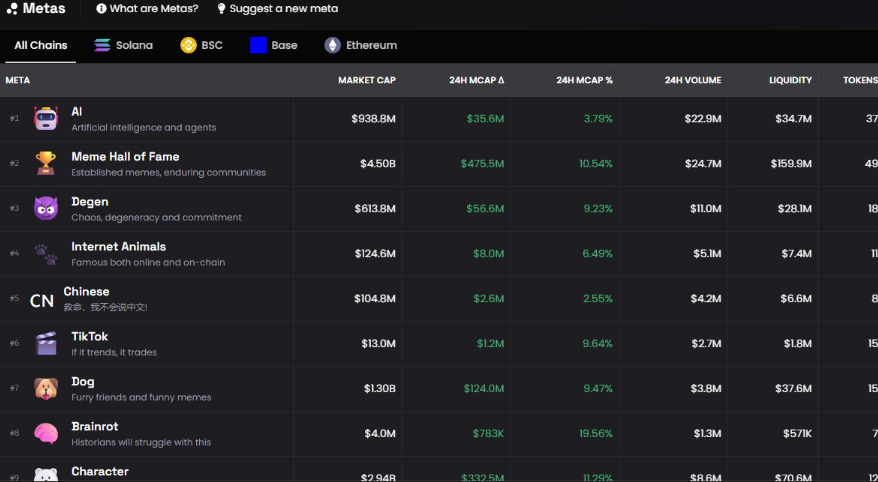The height and width of the screenshot is (482, 878).
Task: Click the bear icon for Character meta
Action: click(45, 475)
